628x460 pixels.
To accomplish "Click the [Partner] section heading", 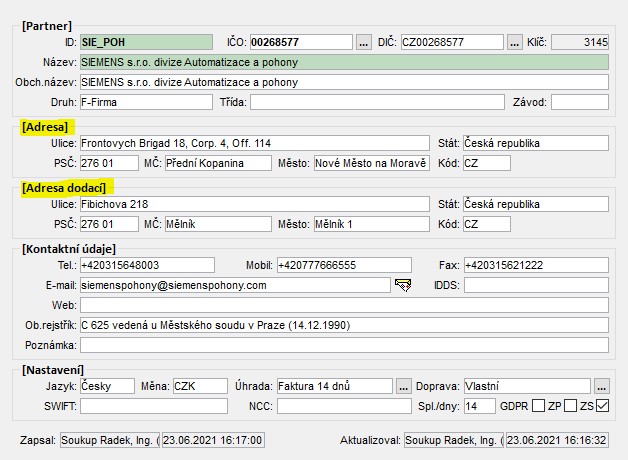I will tap(47, 26).
